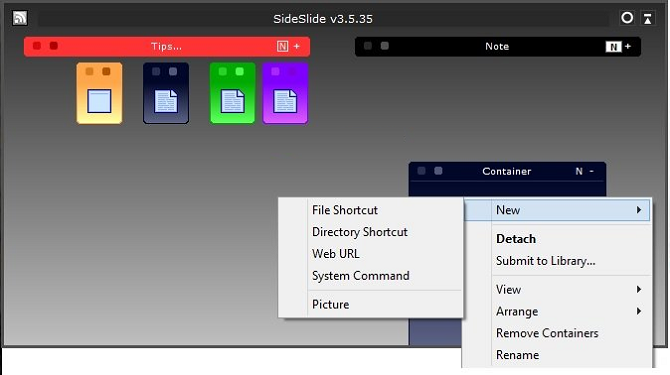Click first red dot on Tips header
This screenshot has height=375, width=670.
point(37,46)
